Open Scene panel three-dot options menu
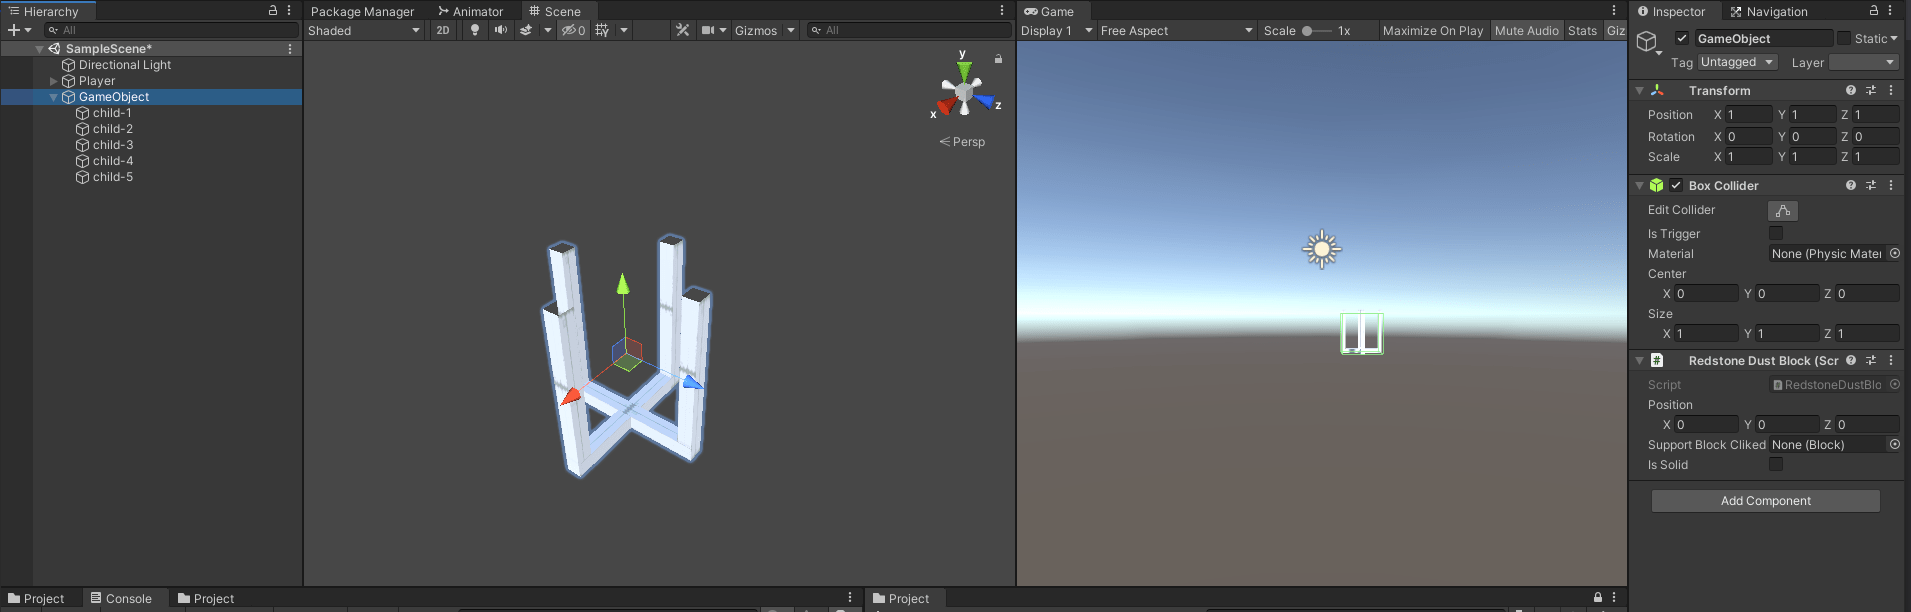 point(1002,10)
